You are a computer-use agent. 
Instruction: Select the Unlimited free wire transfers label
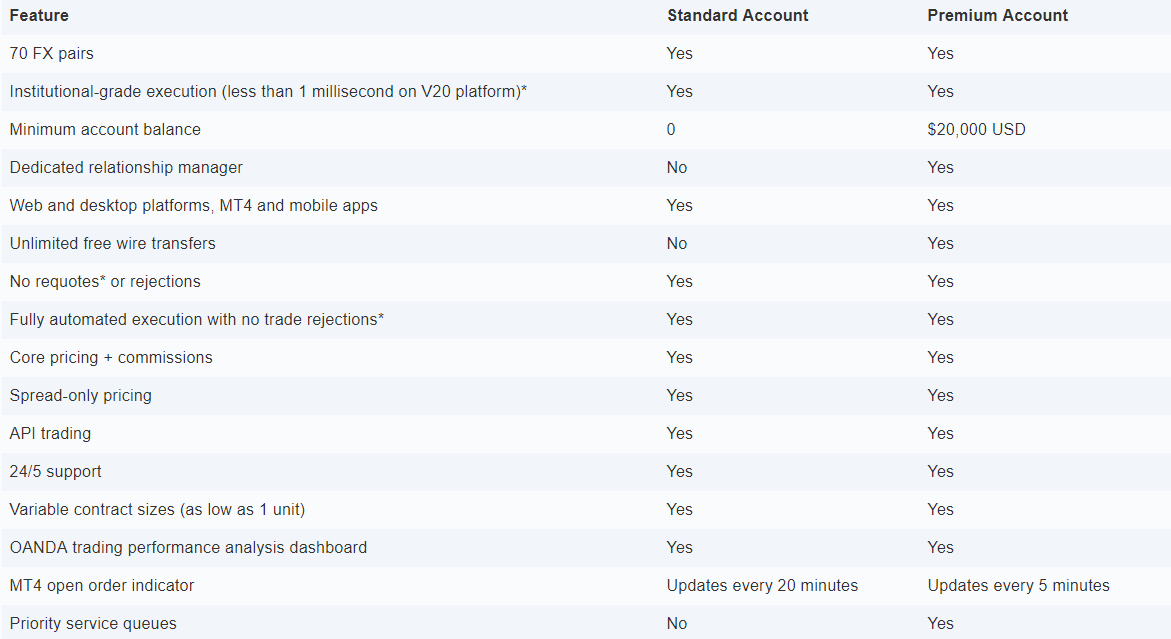[113, 244]
